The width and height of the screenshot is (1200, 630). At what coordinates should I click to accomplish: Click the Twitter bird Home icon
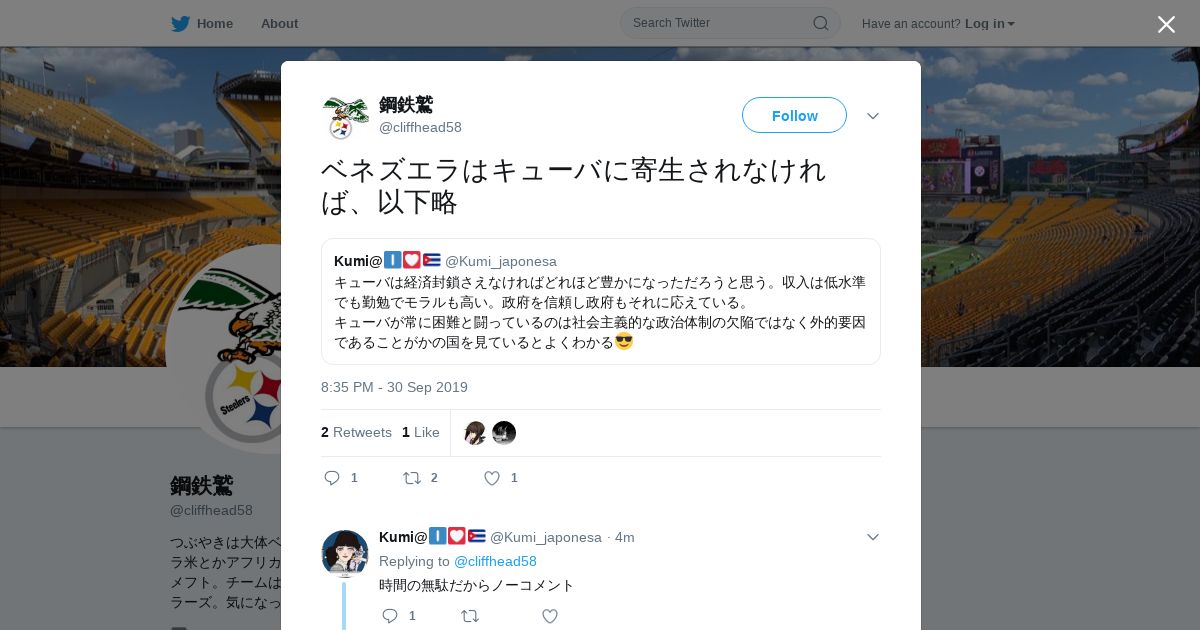[180, 23]
